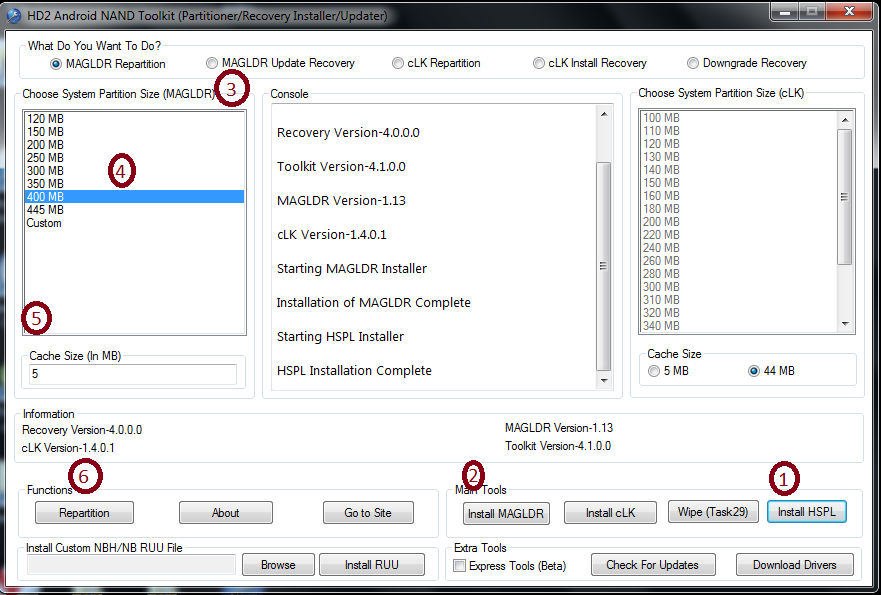Click Check For Updates button
This screenshot has height=595, width=881.
click(653, 565)
